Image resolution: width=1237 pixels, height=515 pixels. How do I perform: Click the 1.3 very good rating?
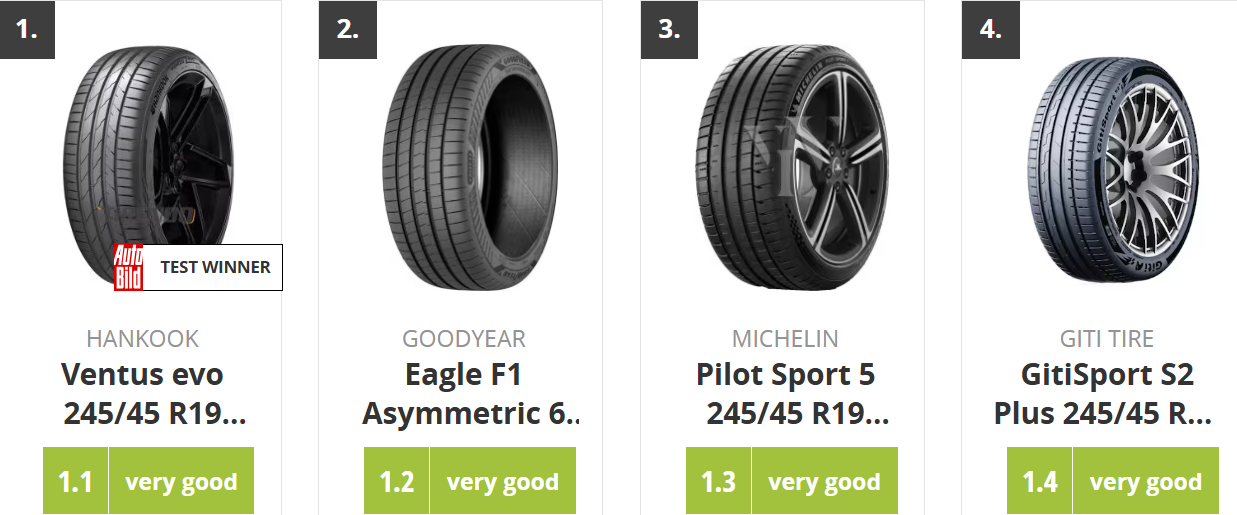(x=792, y=481)
